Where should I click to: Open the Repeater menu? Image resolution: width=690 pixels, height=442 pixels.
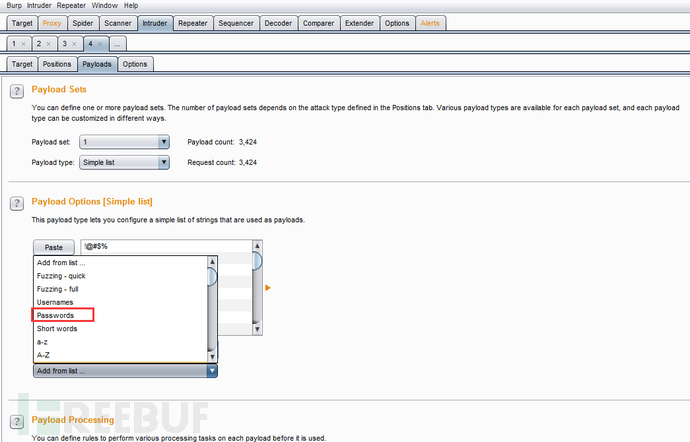click(x=71, y=5)
